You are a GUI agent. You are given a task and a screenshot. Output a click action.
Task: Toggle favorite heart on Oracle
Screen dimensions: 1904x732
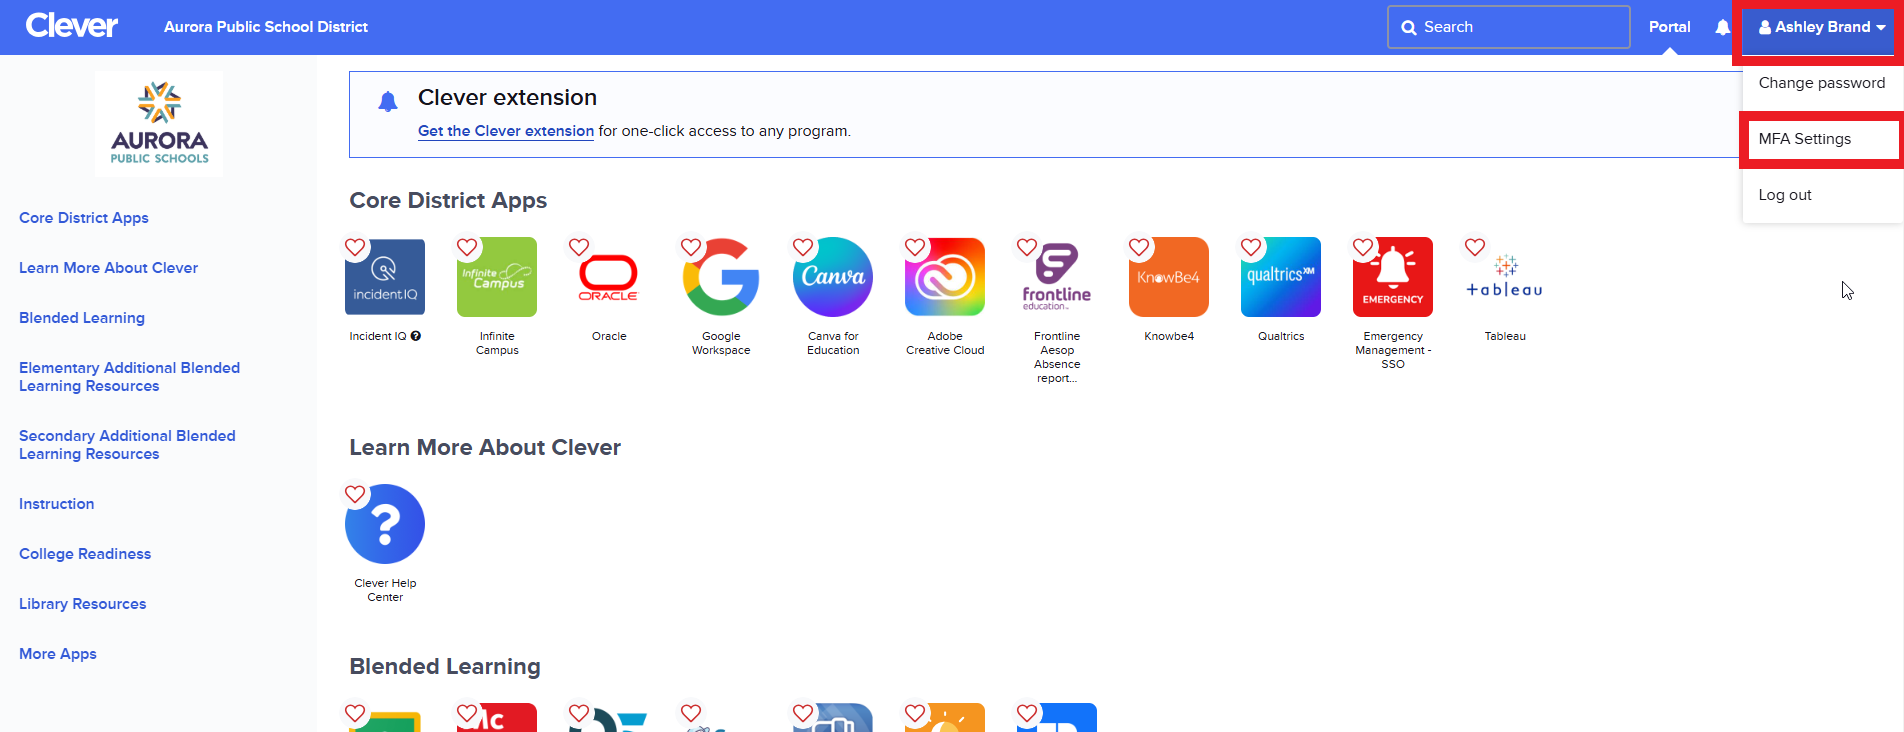point(579,247)
